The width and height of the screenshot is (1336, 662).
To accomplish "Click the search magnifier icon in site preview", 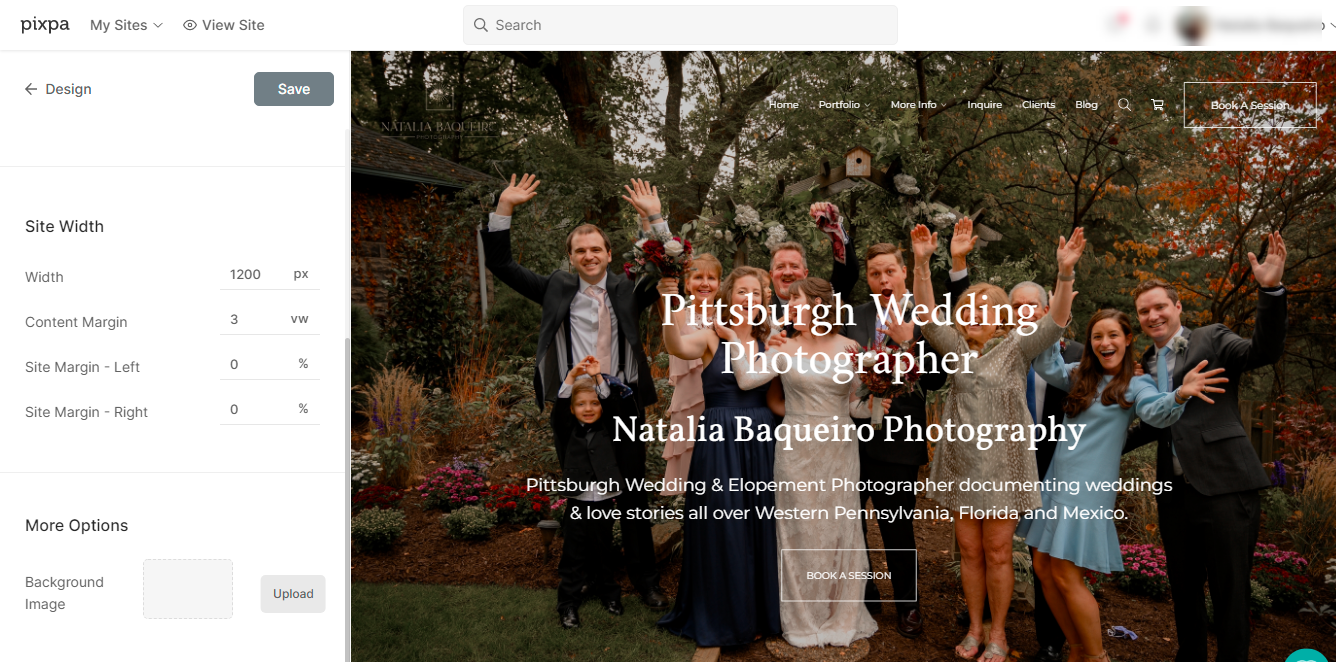I will [1124, 105].
